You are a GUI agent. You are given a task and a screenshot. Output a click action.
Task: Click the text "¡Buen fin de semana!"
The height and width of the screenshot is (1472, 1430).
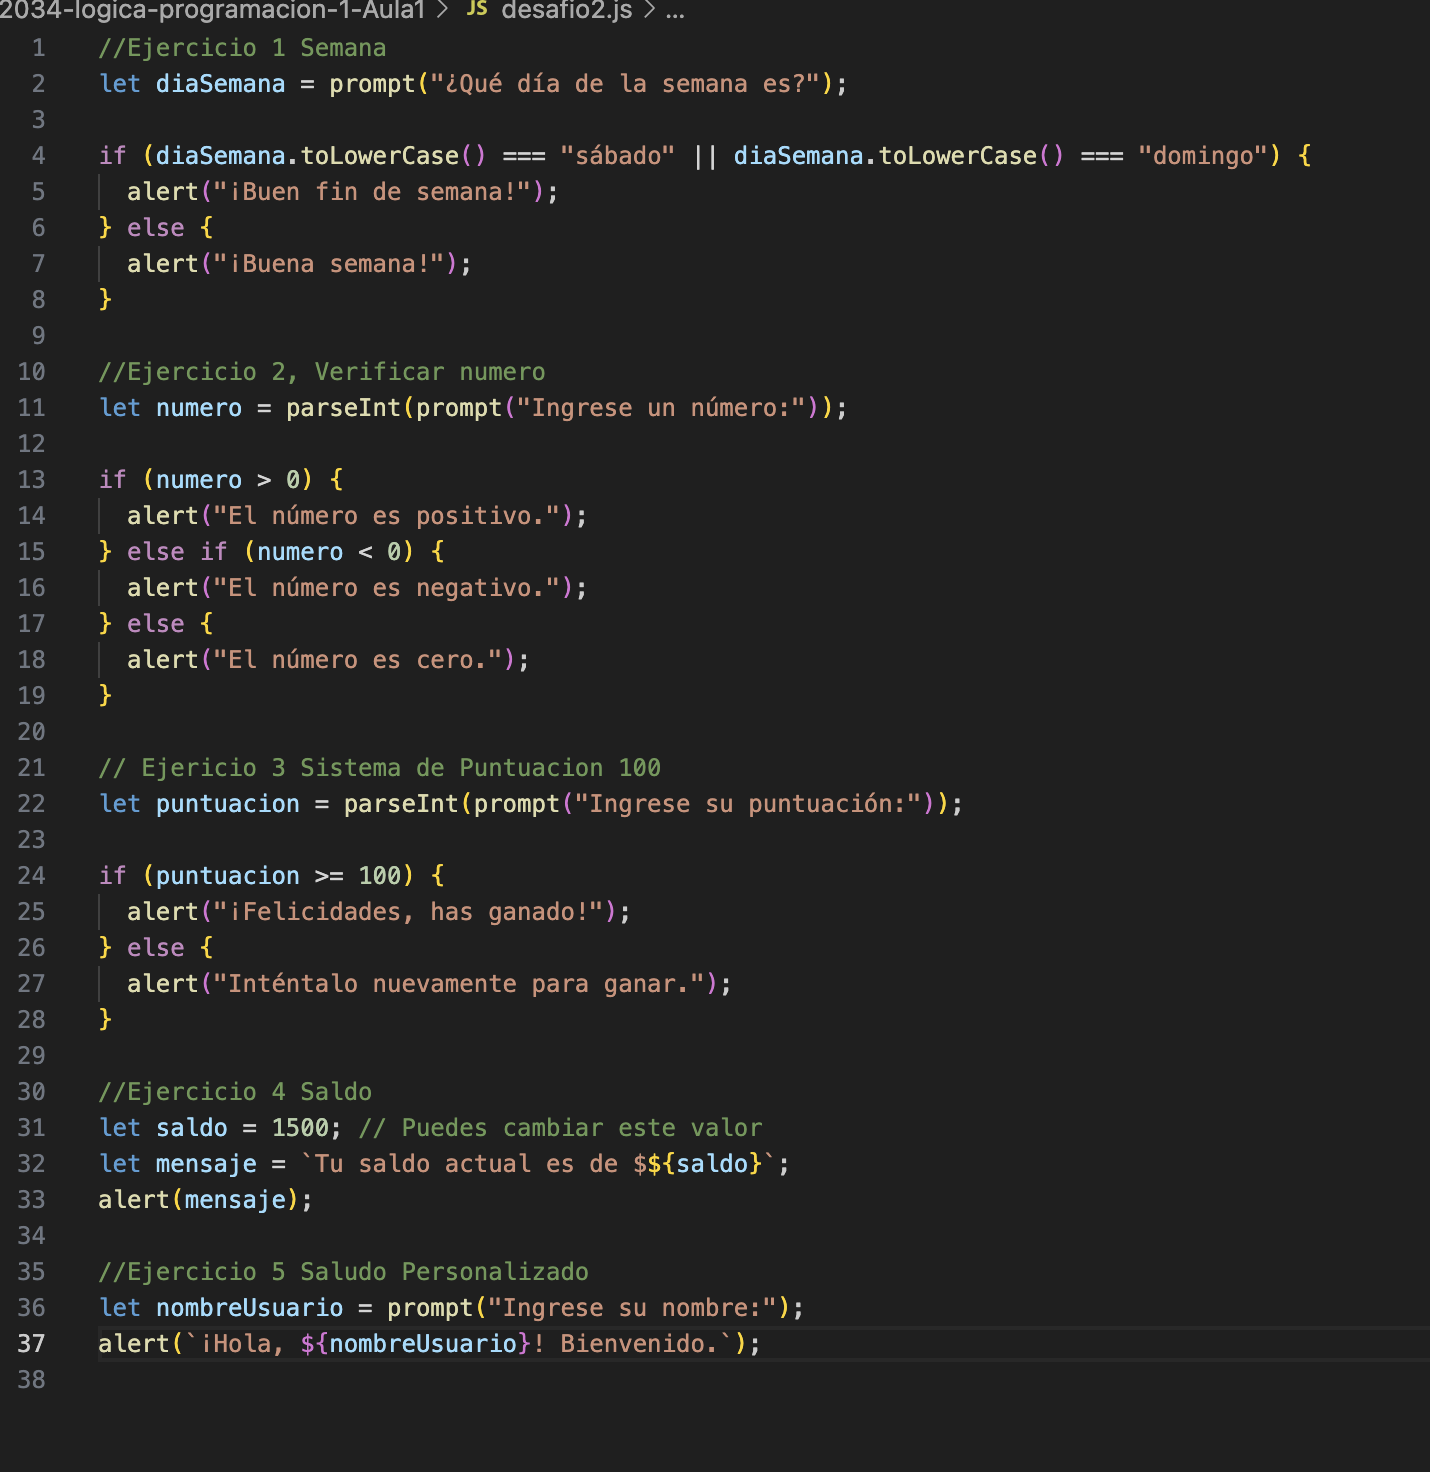372,192
